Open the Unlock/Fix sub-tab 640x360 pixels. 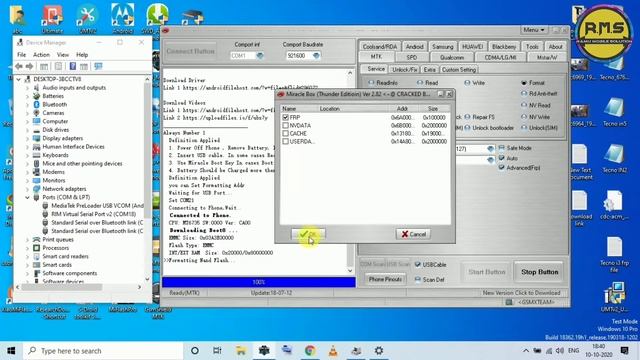[x=404, y=70]
